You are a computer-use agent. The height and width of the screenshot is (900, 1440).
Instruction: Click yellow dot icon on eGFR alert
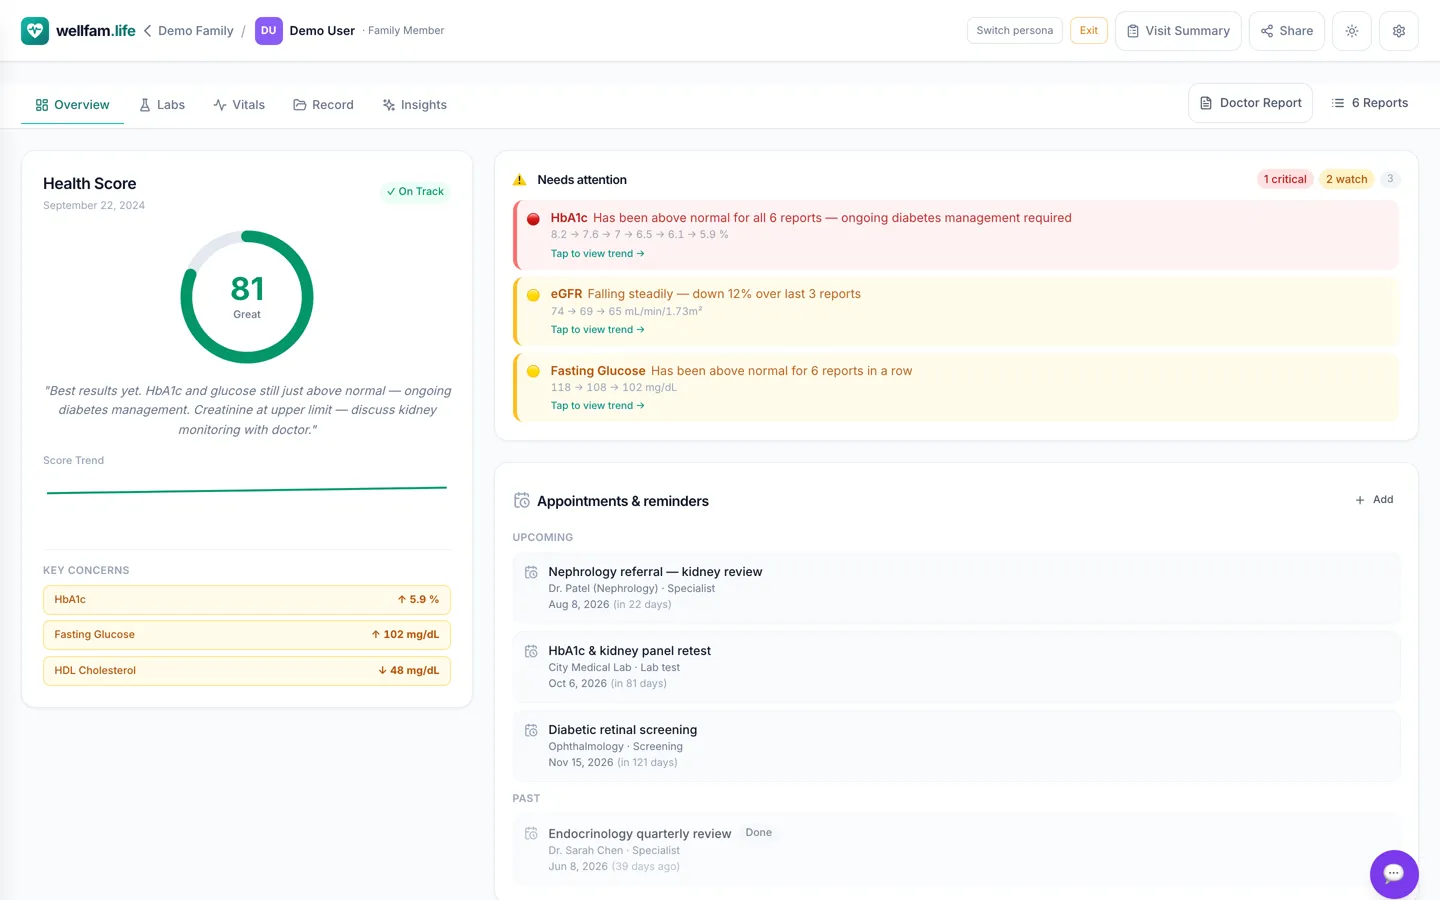[x=533, y=295]
